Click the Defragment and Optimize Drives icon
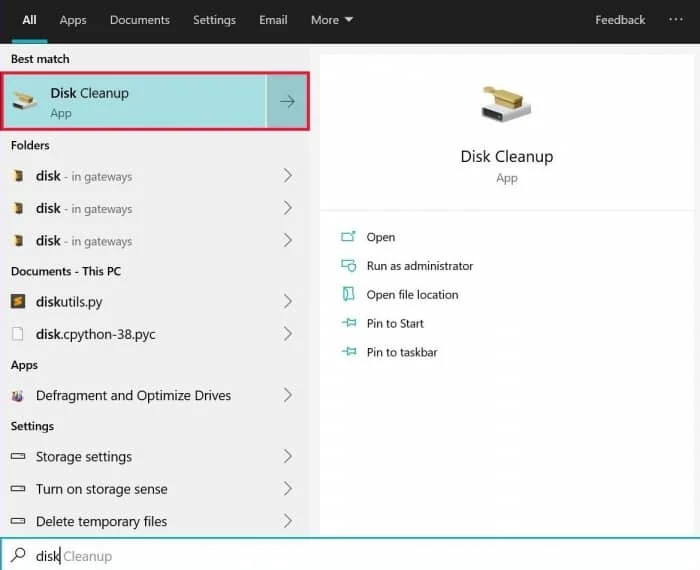 [17, 395]
